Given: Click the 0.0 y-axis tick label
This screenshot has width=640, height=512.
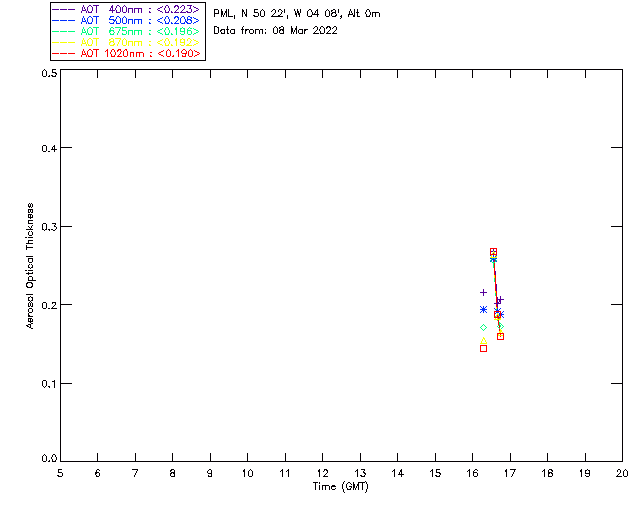Looking at the screenshot, I should [x=49, y=459].
